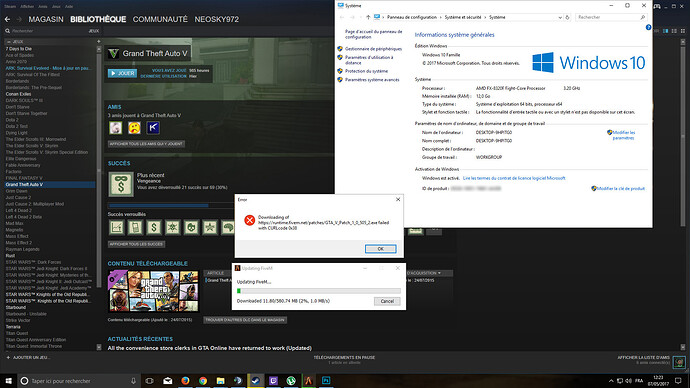Open the Steam menu in menu bar
690x388 pixels.
point(10,7)
